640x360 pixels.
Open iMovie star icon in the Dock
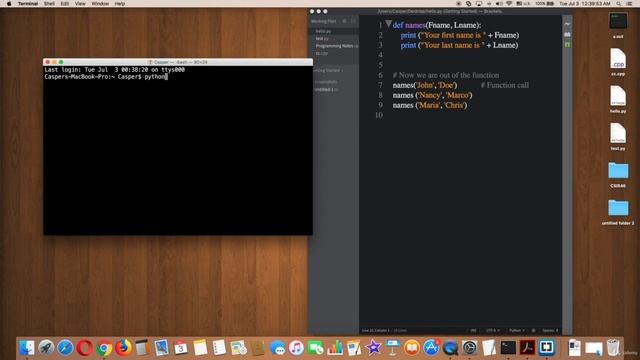coord(373,348)
